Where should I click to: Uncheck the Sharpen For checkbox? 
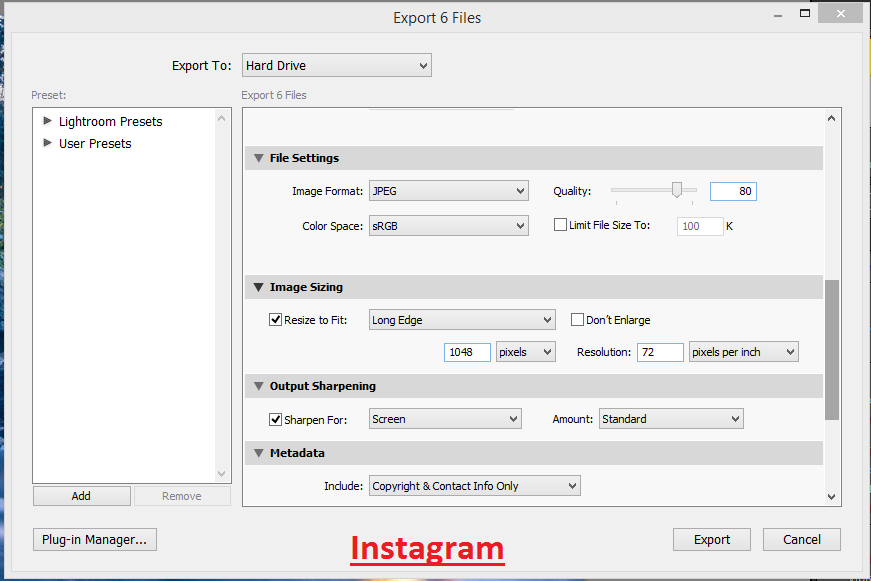tap(276, 419)
